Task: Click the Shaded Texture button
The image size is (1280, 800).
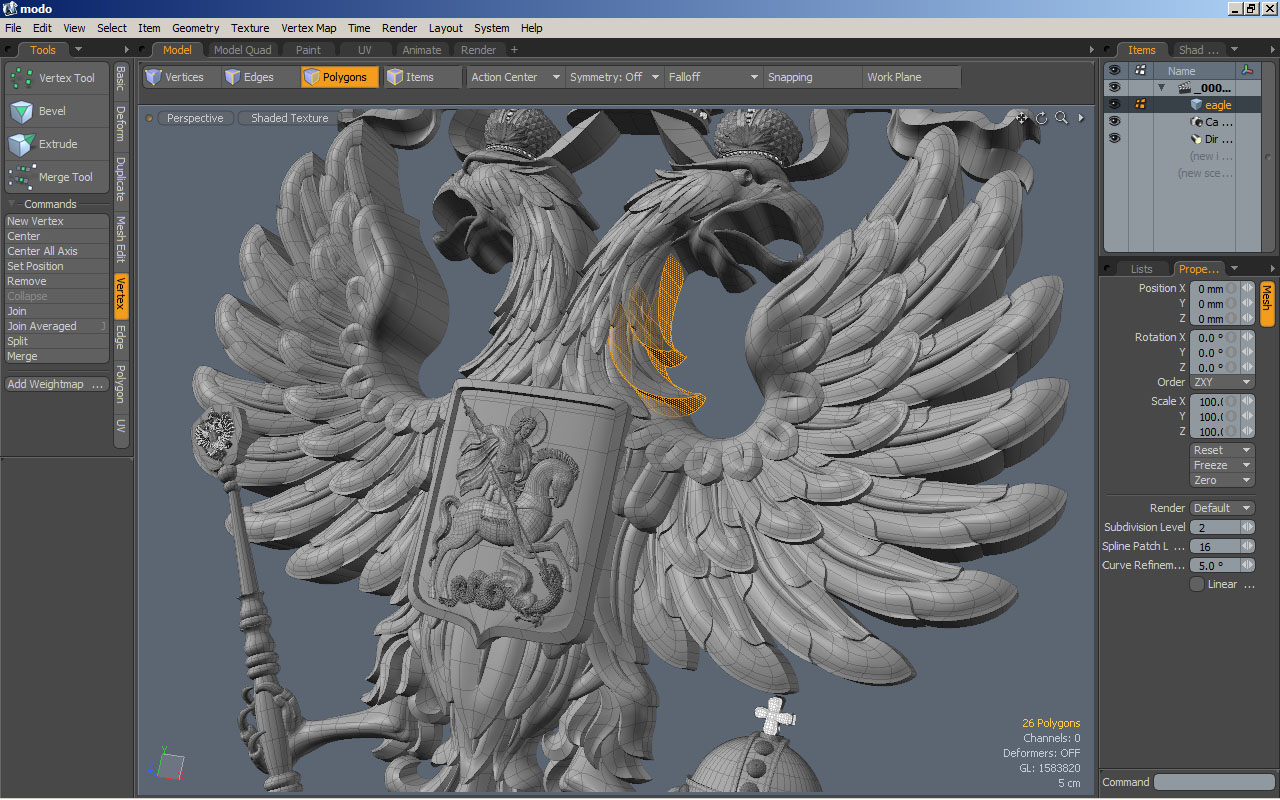Action: point(289,118)
